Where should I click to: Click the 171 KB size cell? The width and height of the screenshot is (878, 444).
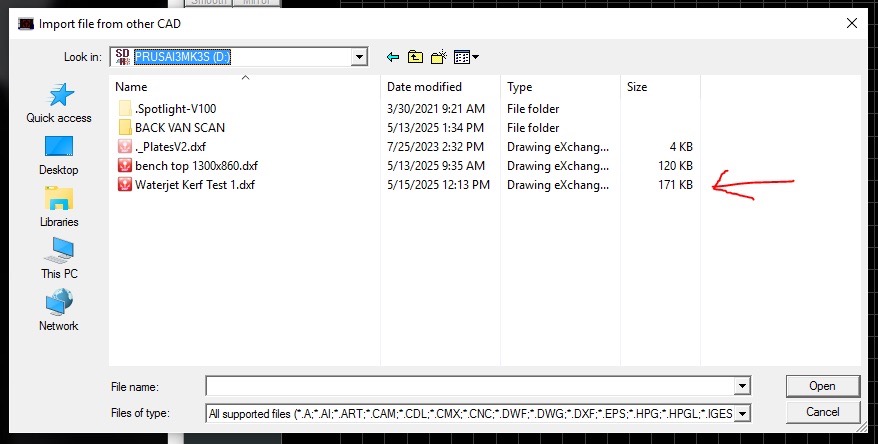point(675,184)
